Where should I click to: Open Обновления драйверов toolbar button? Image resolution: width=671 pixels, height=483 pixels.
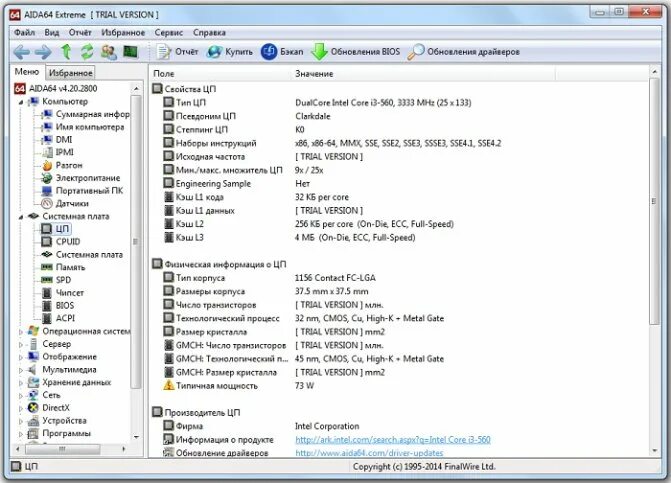pyautogui.click(x=463, y=52)
